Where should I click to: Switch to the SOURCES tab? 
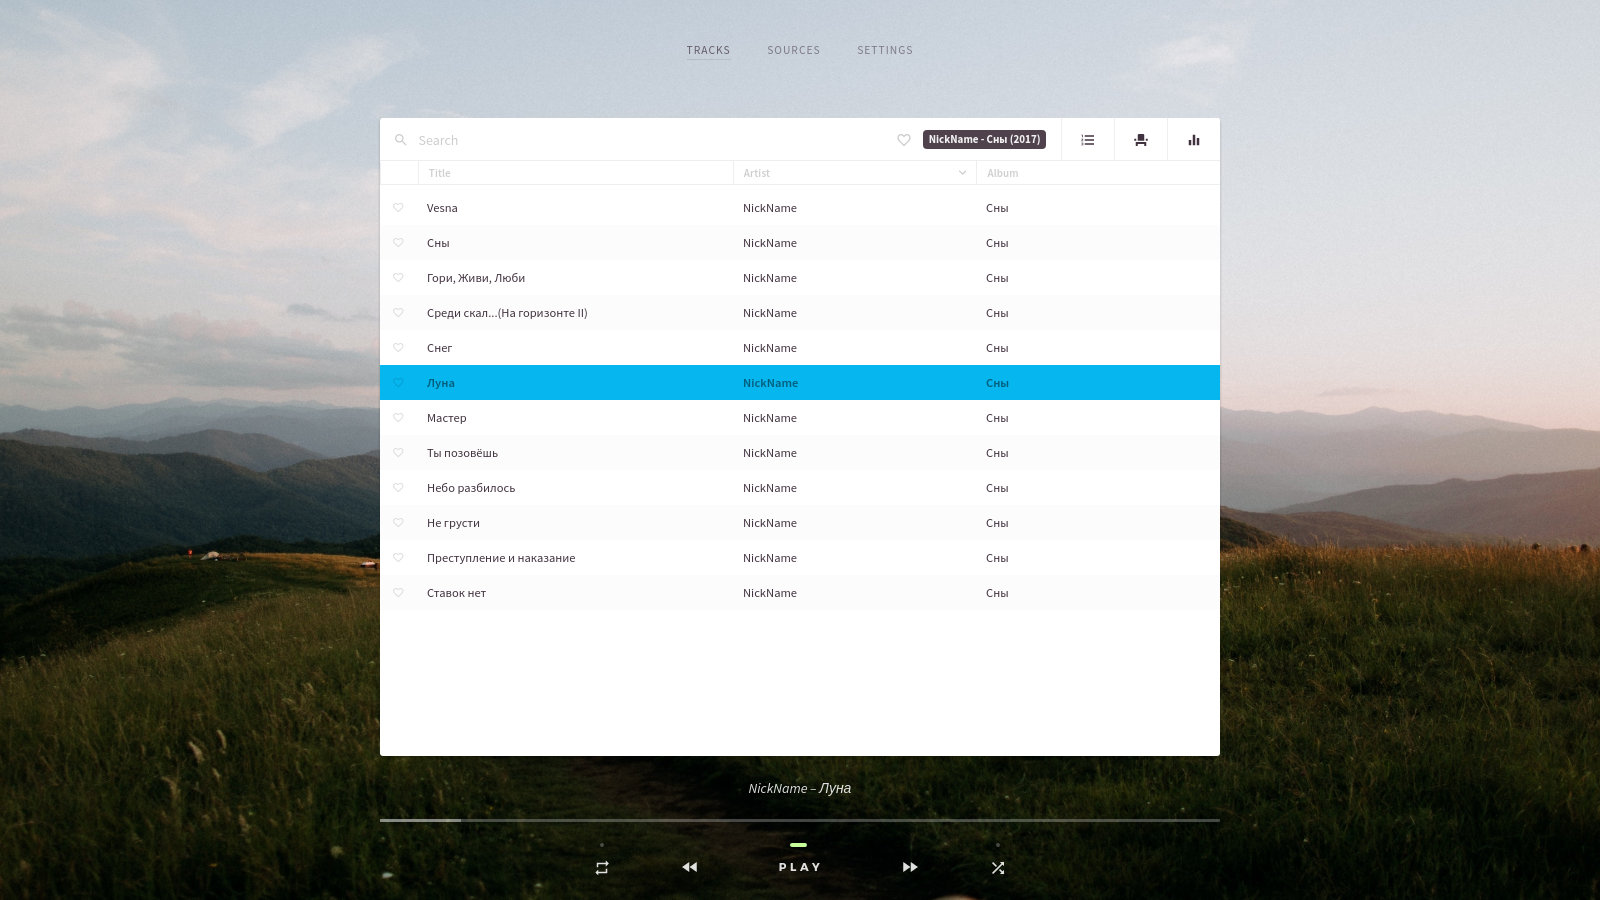click(793, 50)
